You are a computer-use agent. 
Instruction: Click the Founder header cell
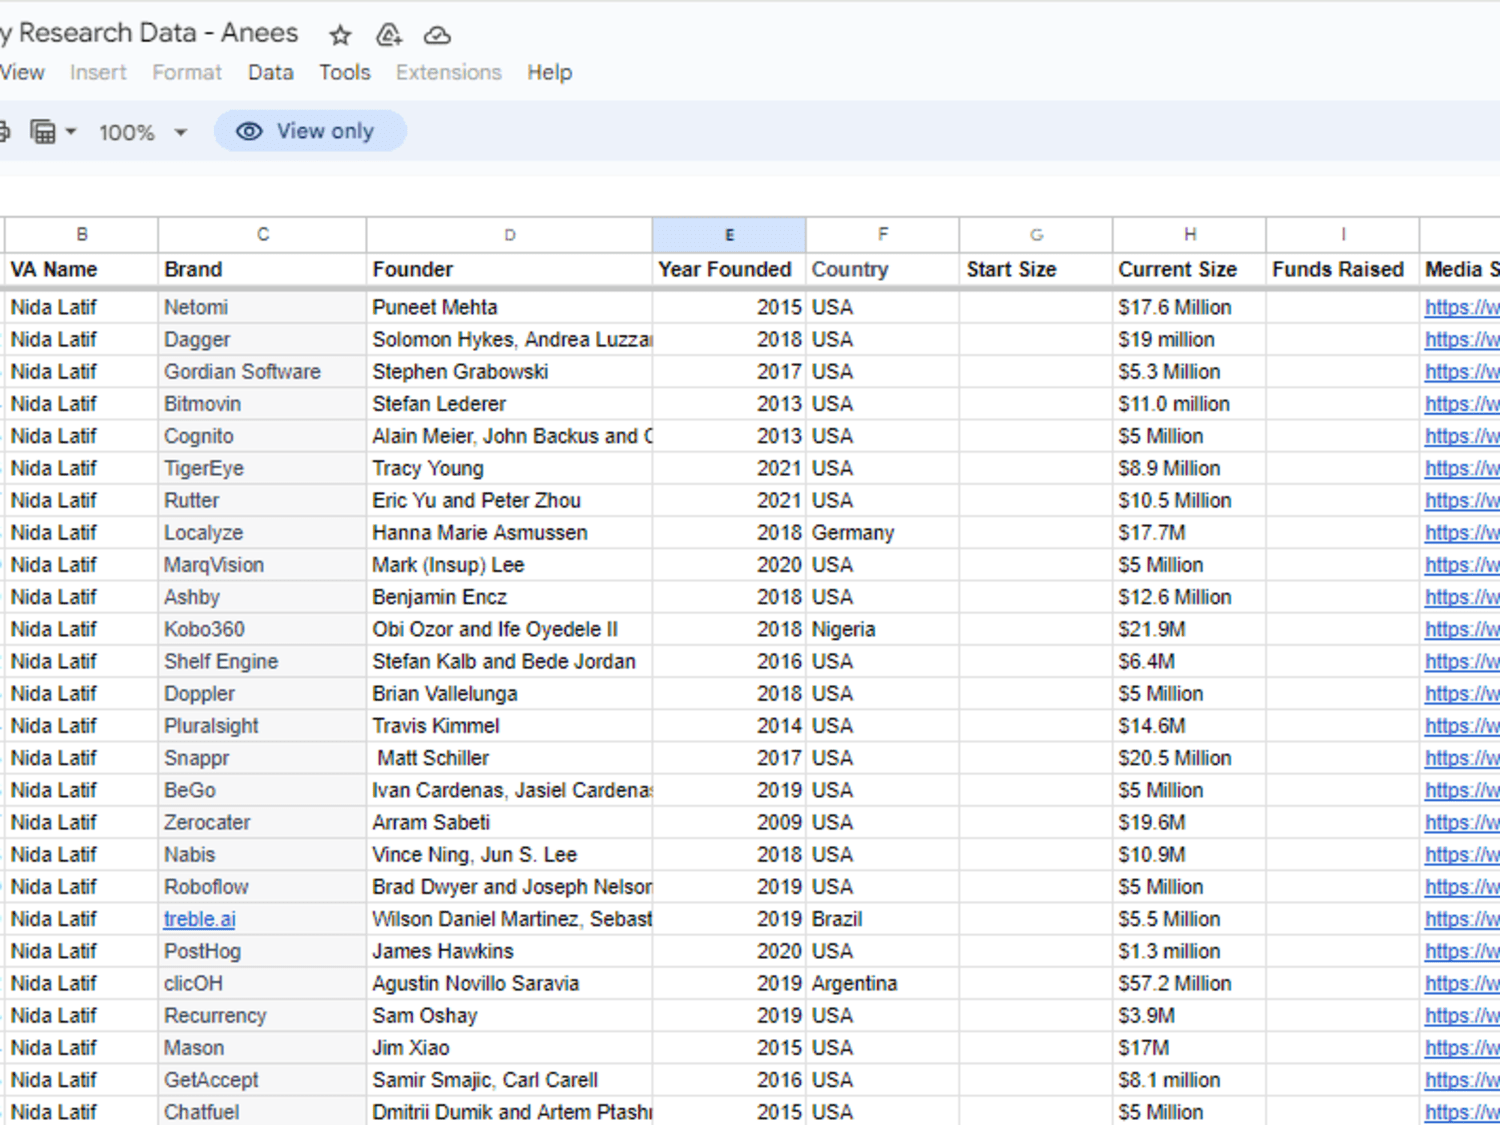[x=510, y=269]
